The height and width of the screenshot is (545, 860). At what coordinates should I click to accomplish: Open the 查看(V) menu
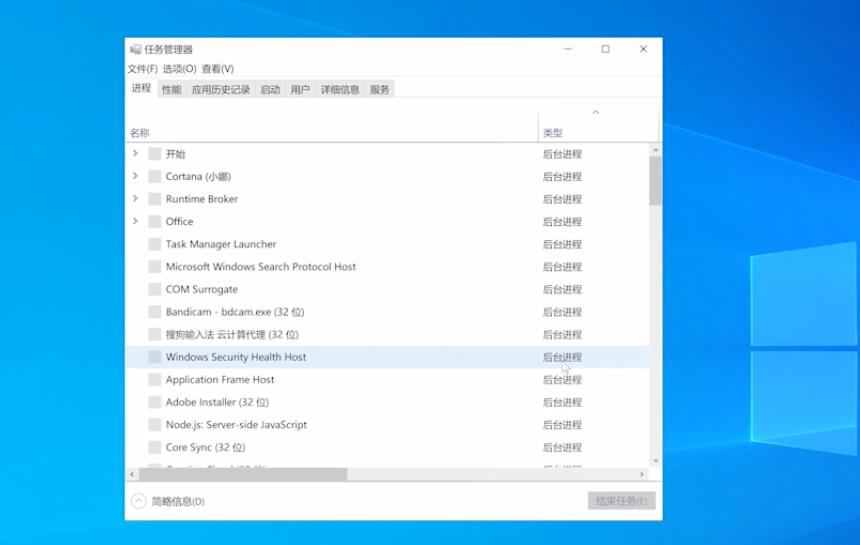[218, 69]
